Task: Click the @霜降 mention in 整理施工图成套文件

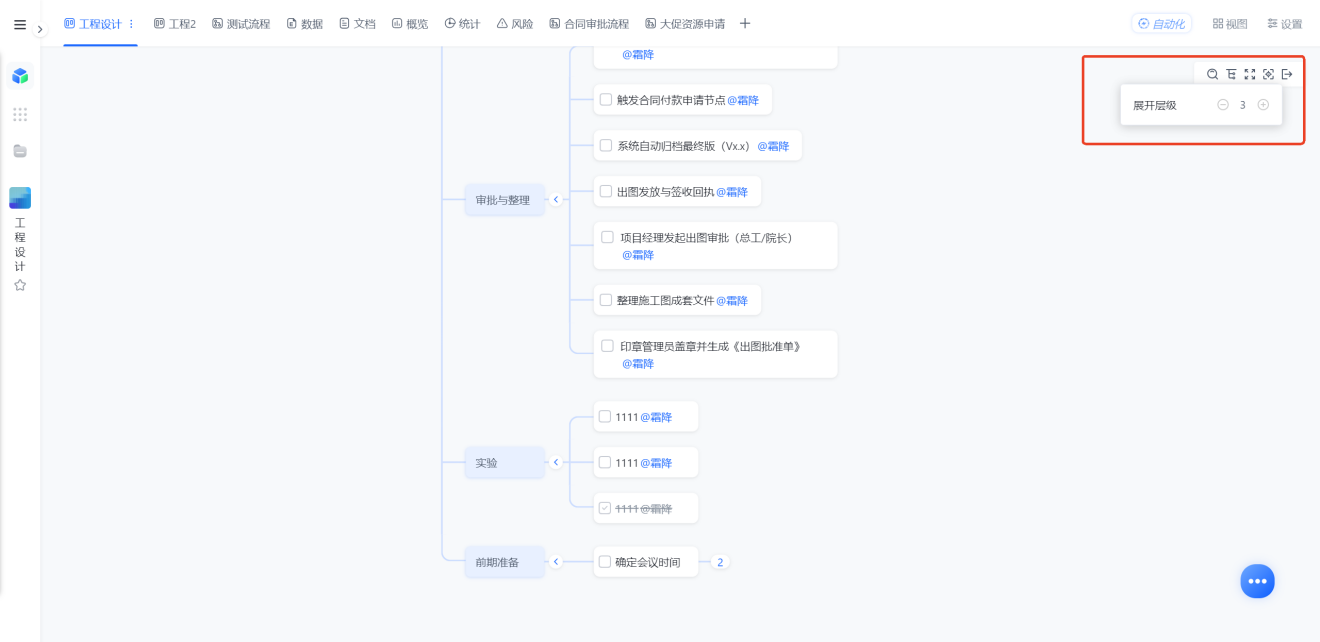Action: (732, 300)
